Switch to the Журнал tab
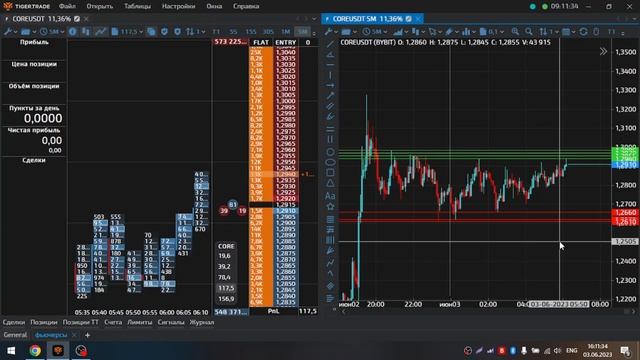The image size is (640, 360). pyautogui.click(x=202, y=322)
